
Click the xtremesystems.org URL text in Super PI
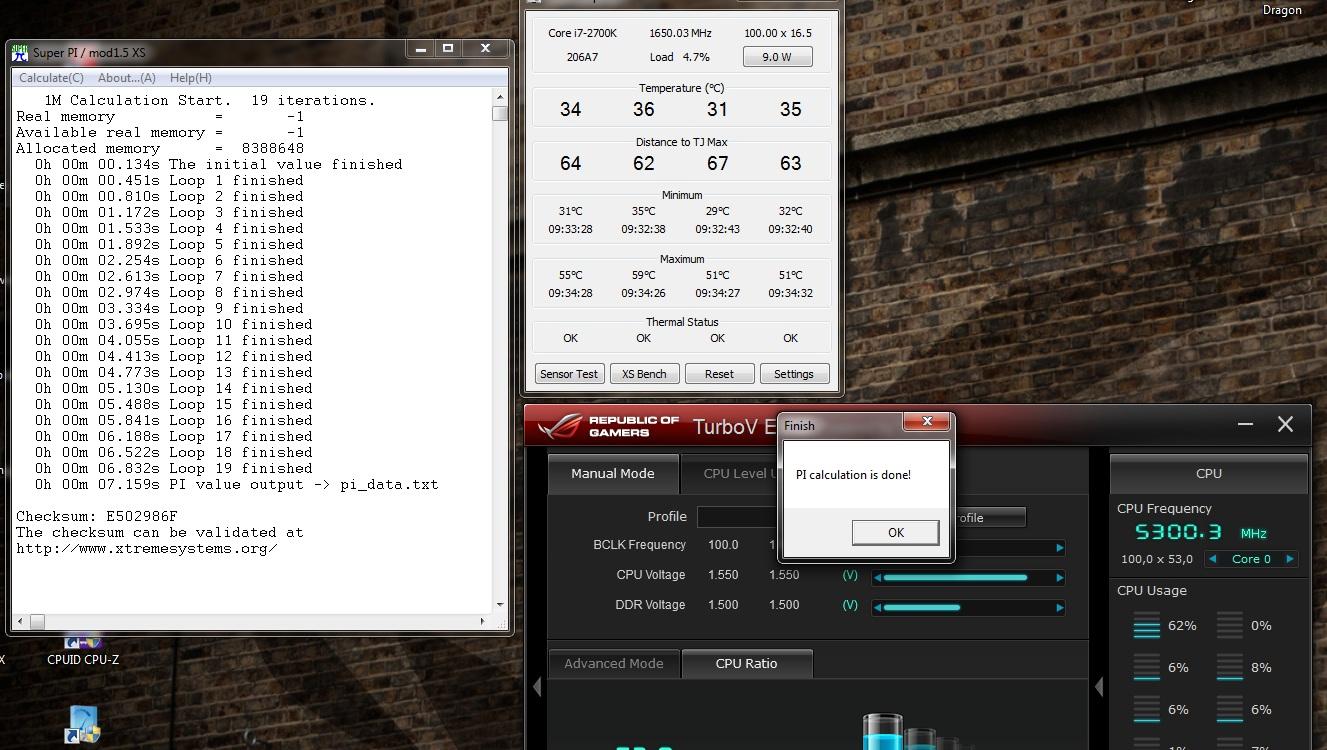[x=147, y=548]
